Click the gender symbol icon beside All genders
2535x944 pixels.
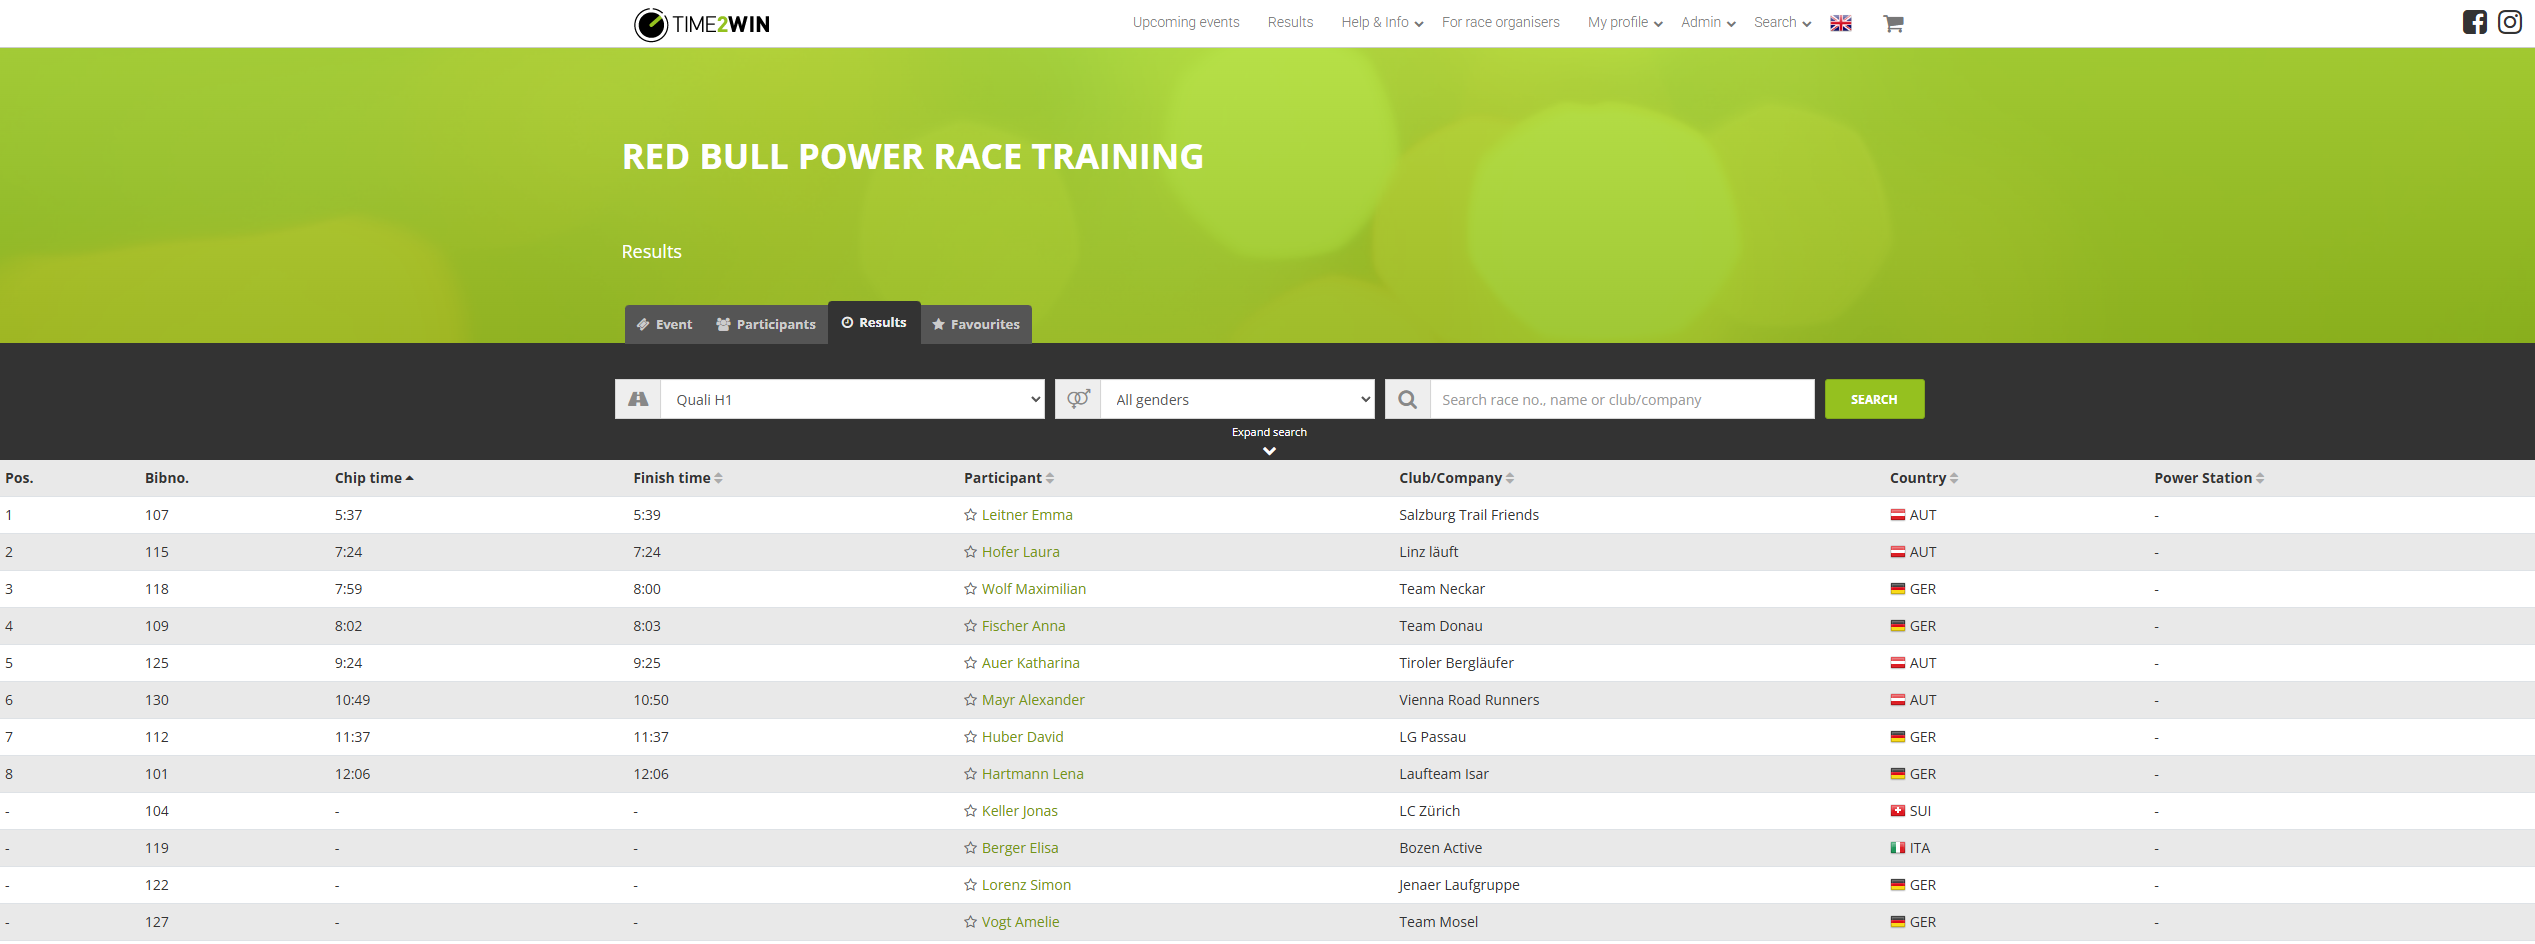1078,399
